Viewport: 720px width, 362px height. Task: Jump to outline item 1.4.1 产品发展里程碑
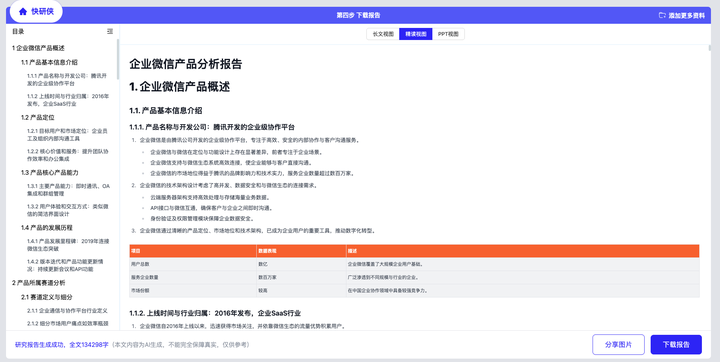pyautogui.click(x=68, y=245)
